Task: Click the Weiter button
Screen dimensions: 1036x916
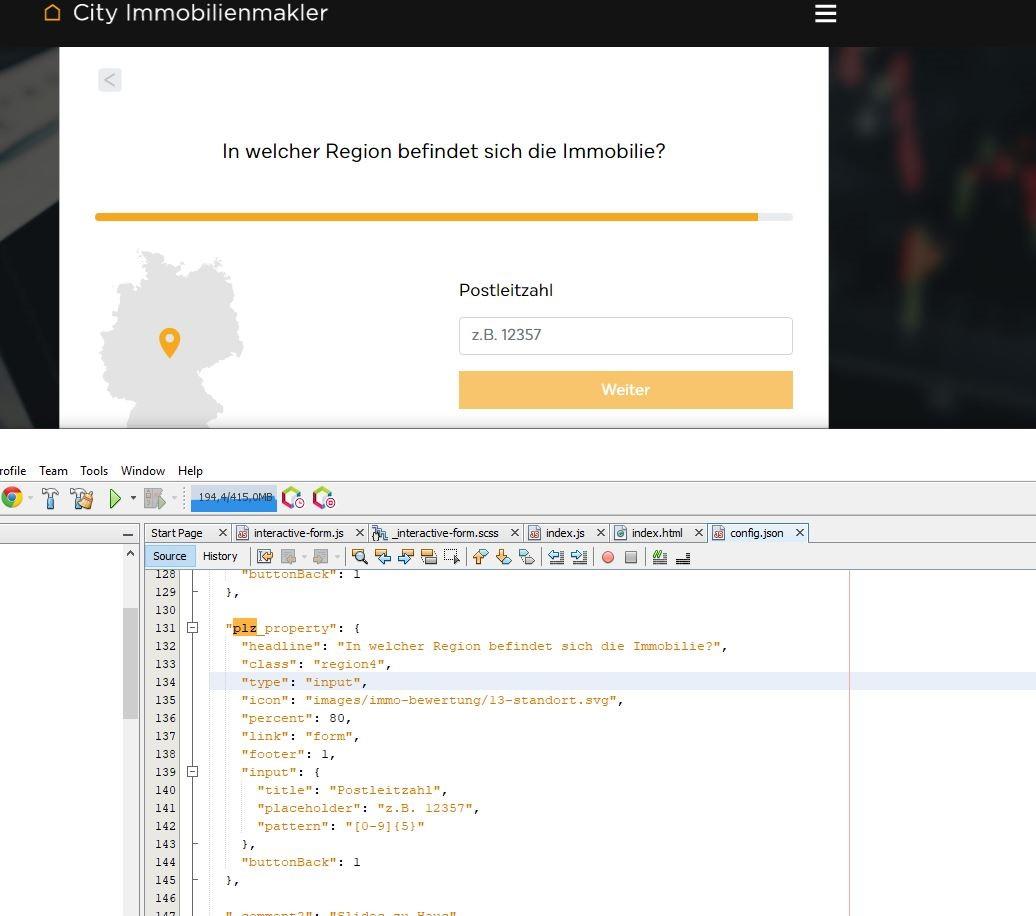Action: pos(625,390)
